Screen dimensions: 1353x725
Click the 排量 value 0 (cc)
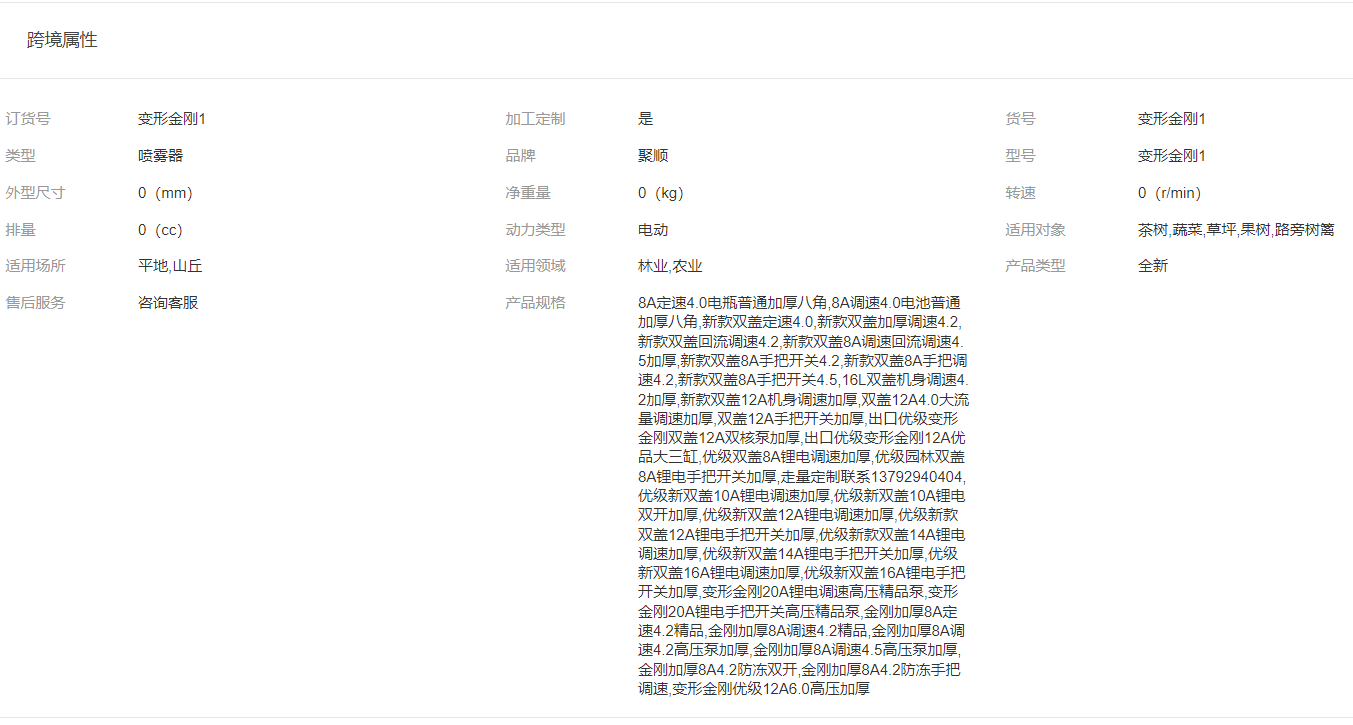pos(160,230)
